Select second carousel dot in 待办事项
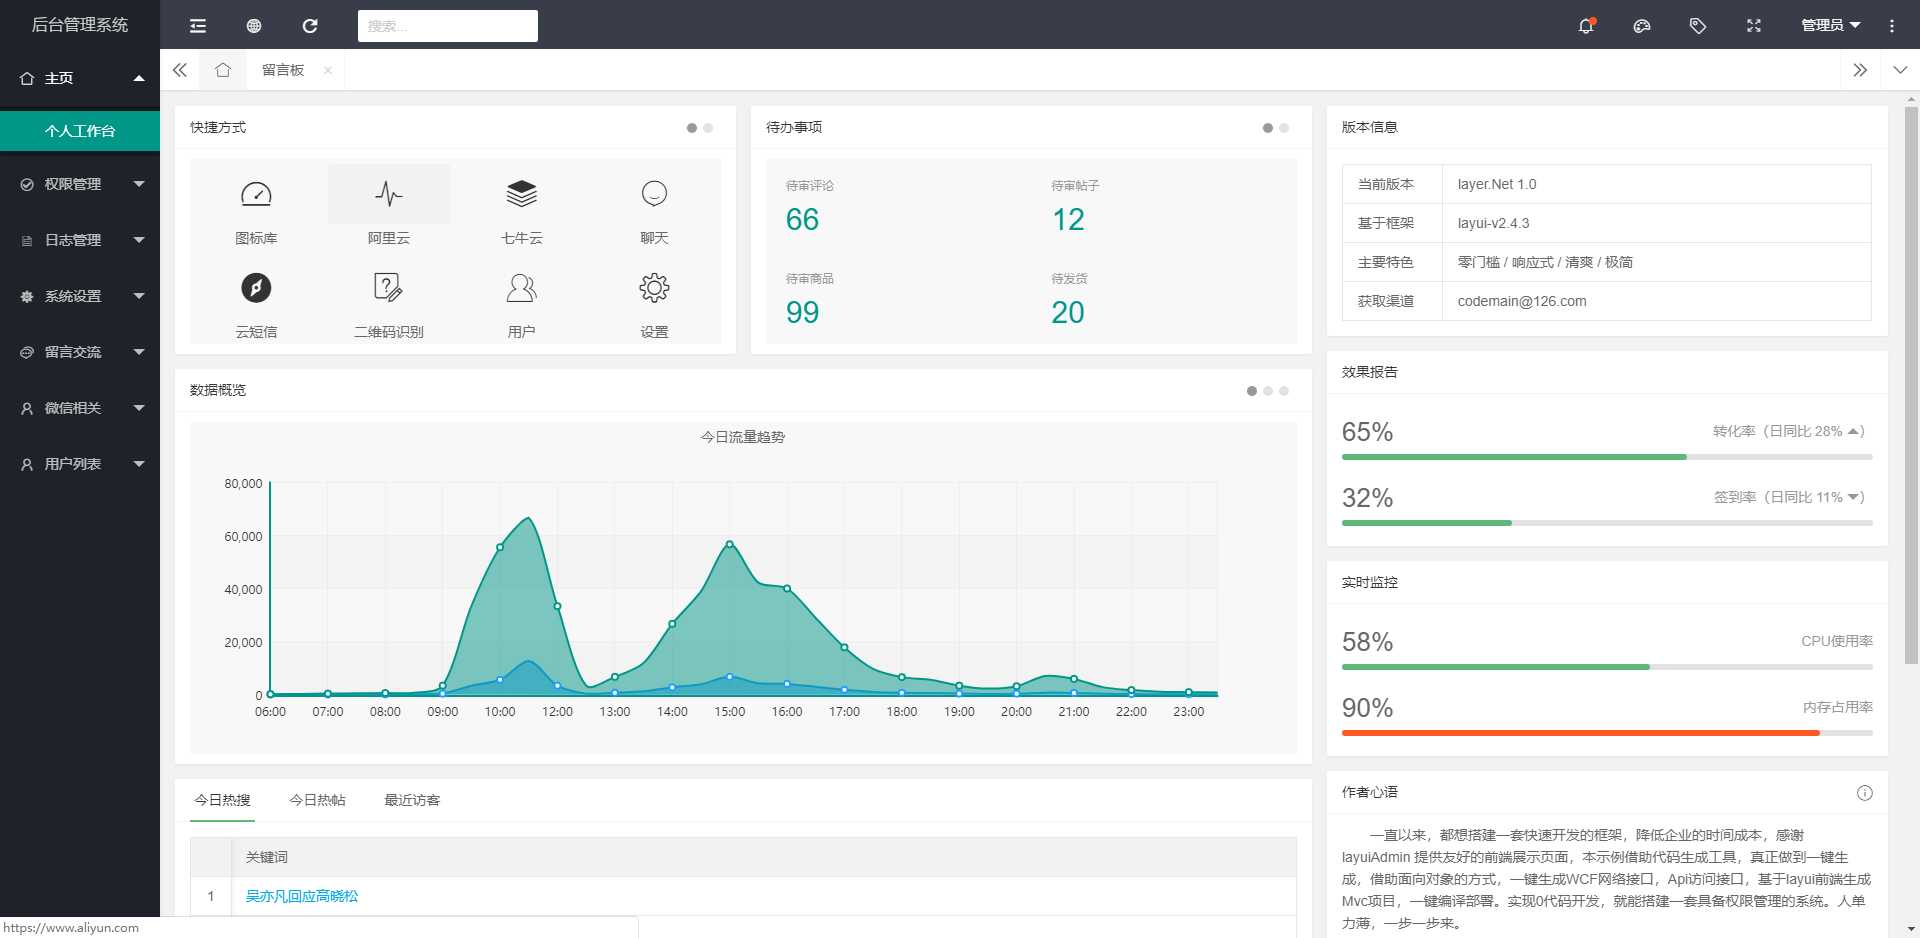The image size is (1920, 938). pos(1284,128)
